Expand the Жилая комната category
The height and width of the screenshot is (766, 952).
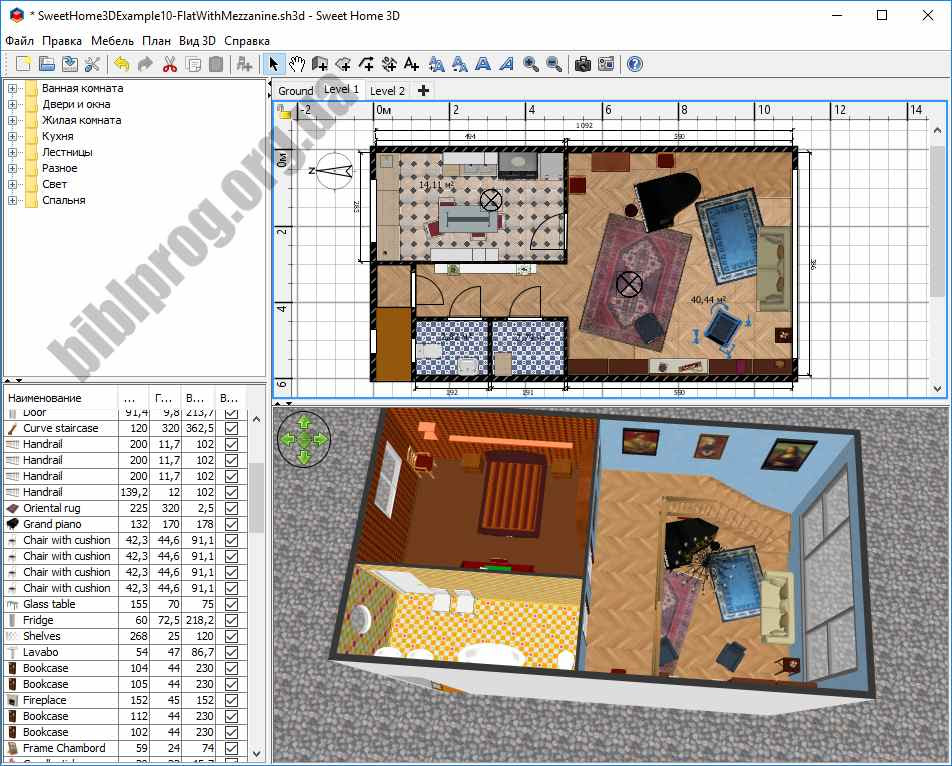click(x=12, y=120)
